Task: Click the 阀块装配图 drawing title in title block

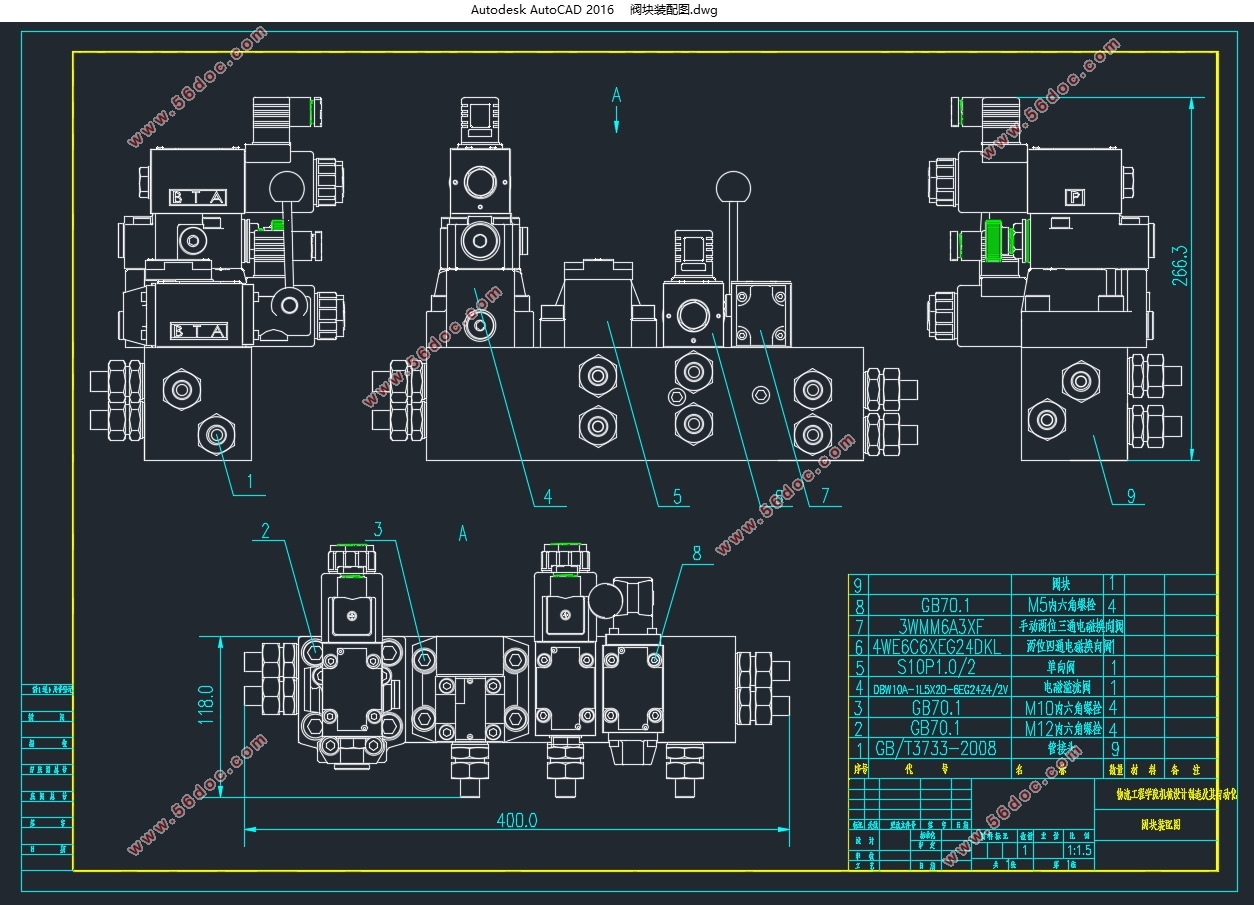Action: tap(1160, 825)
